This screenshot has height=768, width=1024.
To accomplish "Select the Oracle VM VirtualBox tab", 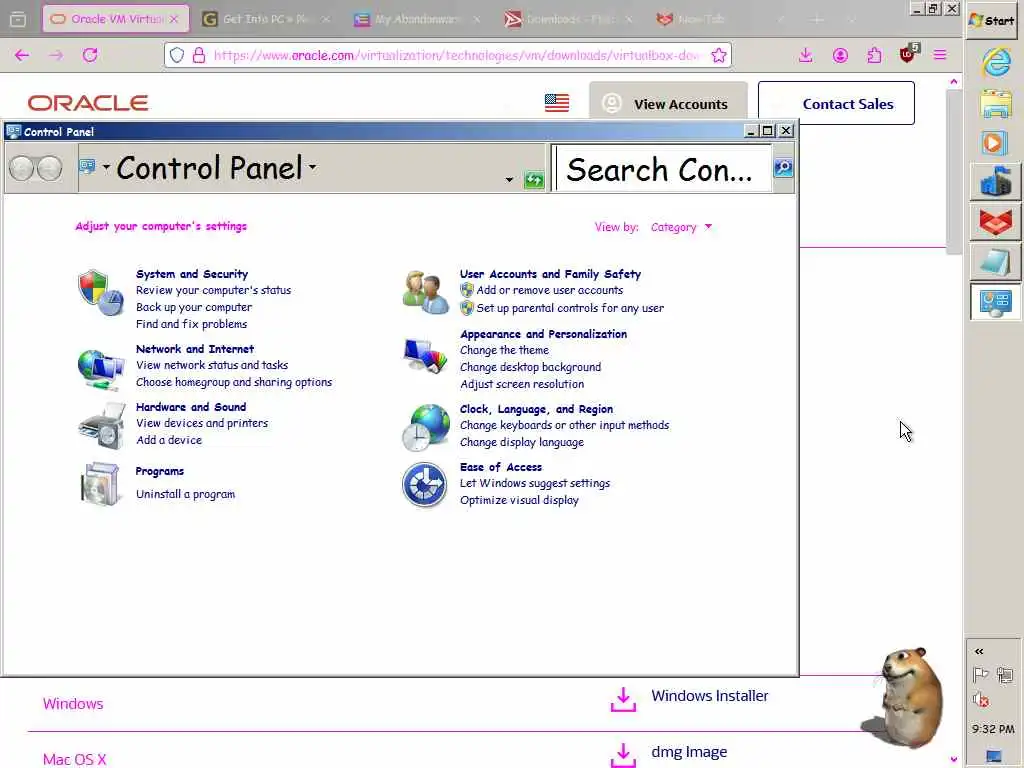I will (116, 19).
